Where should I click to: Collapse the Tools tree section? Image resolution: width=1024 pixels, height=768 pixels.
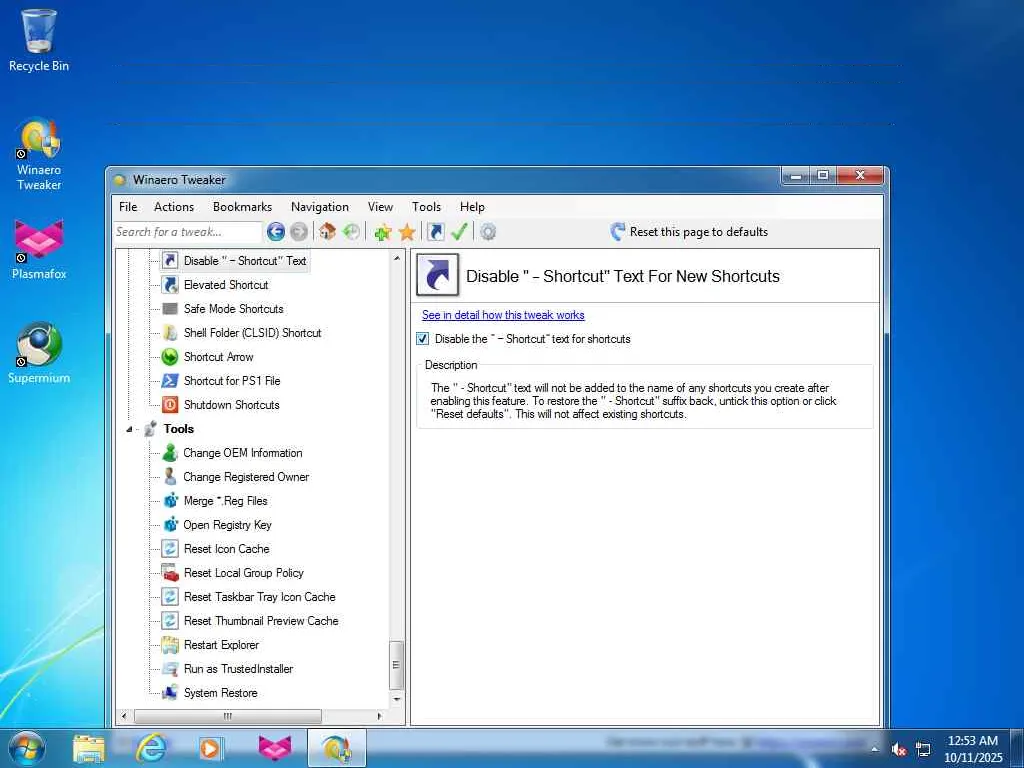pos(129,429)
